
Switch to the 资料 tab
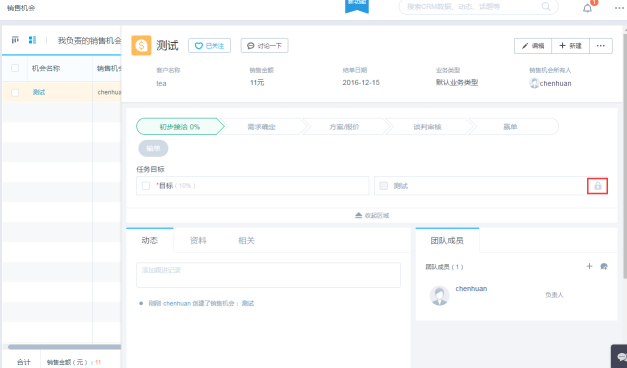tap(198, 240)
